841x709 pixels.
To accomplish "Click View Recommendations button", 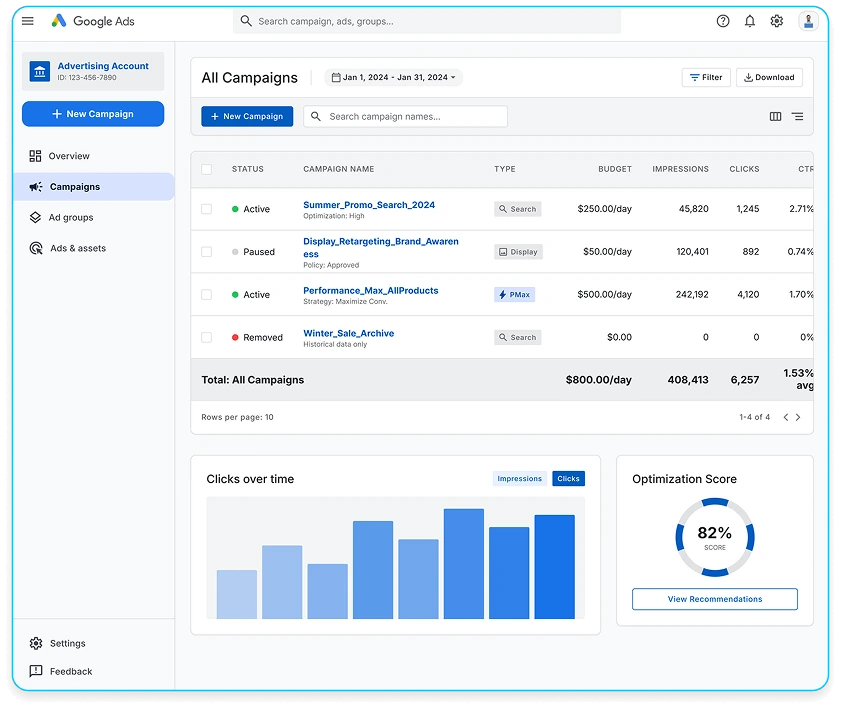I will 714,599.
